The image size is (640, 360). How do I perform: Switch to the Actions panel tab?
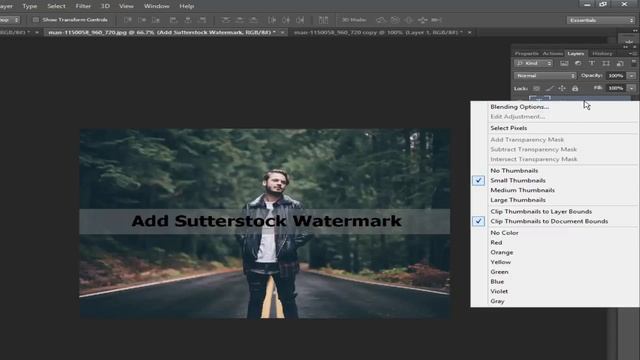coord(552,53)
